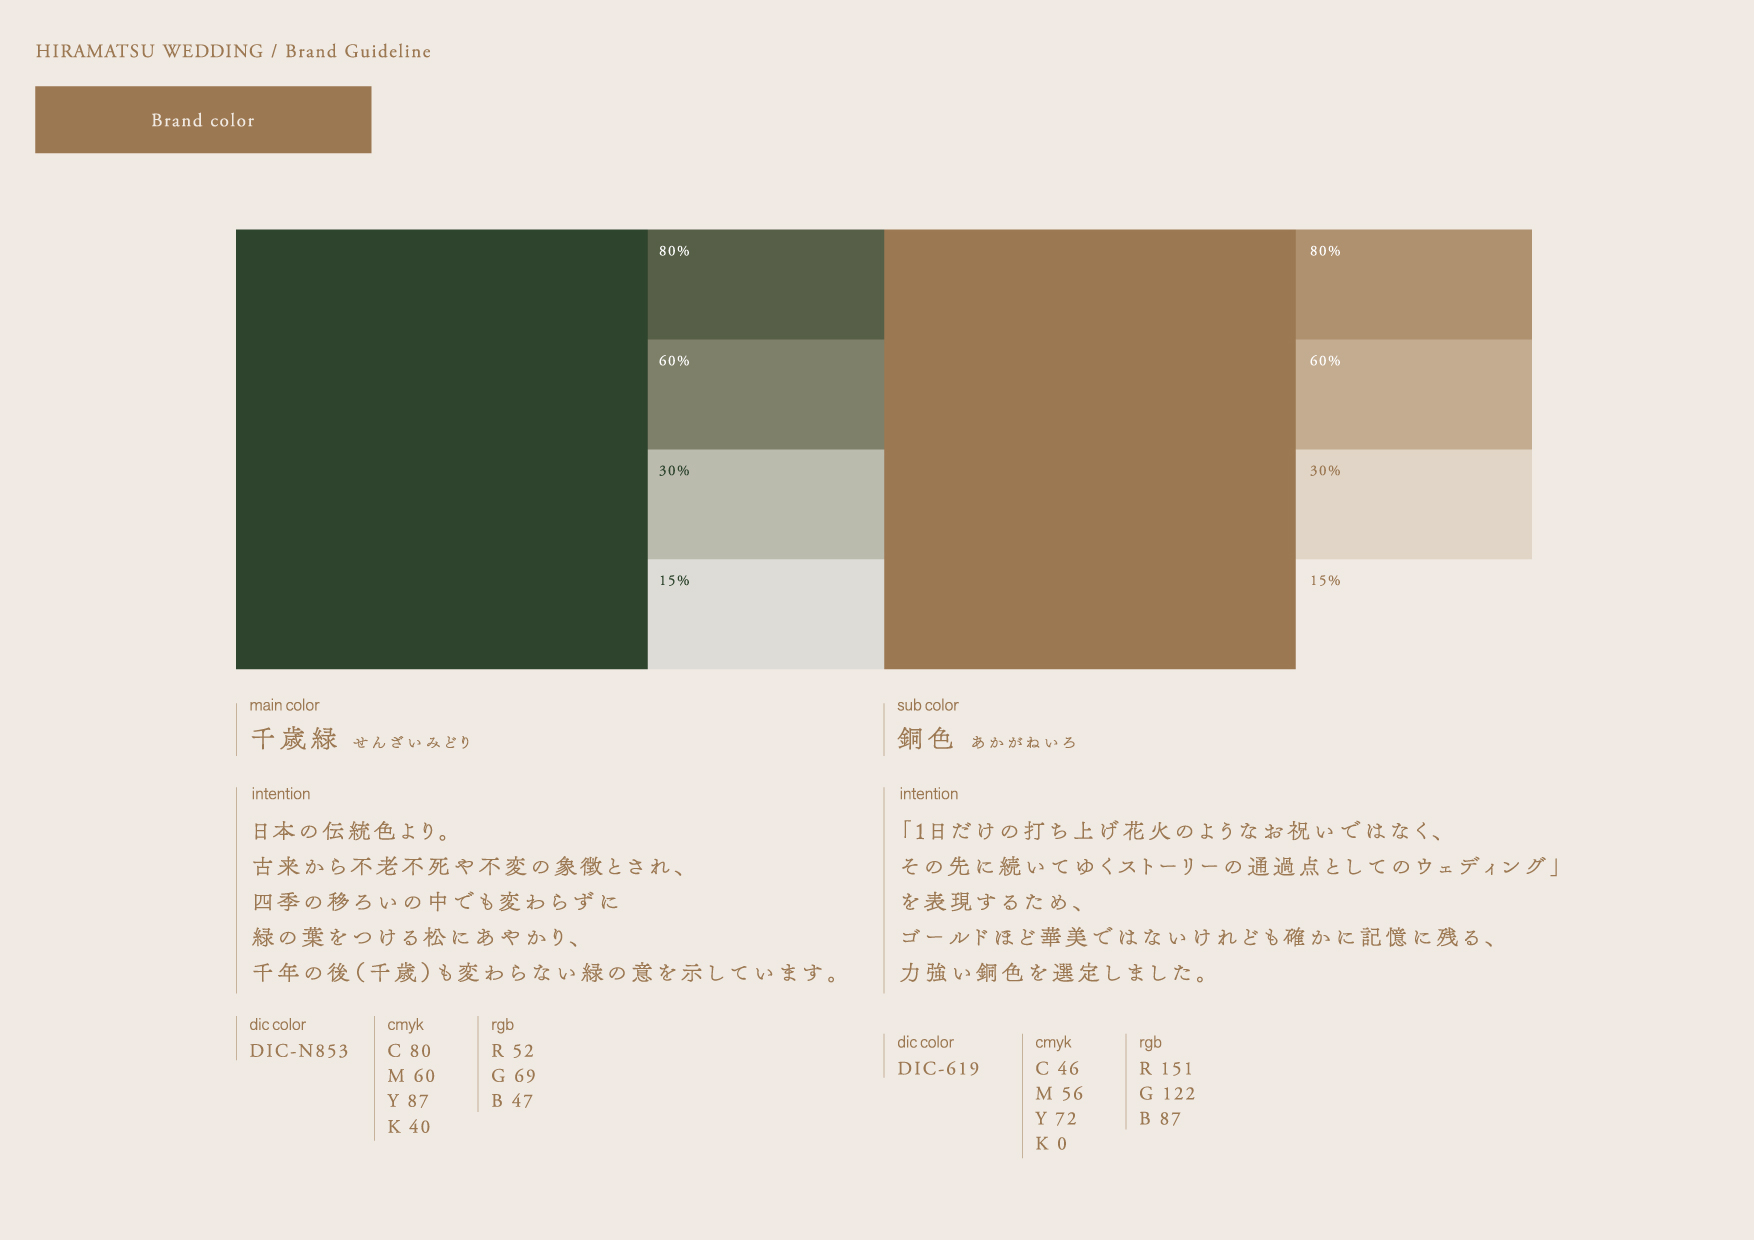Click the HIRAMATSU WEDDING header text
Screen dimensions: 1754x1240
[x=149, y=51]
